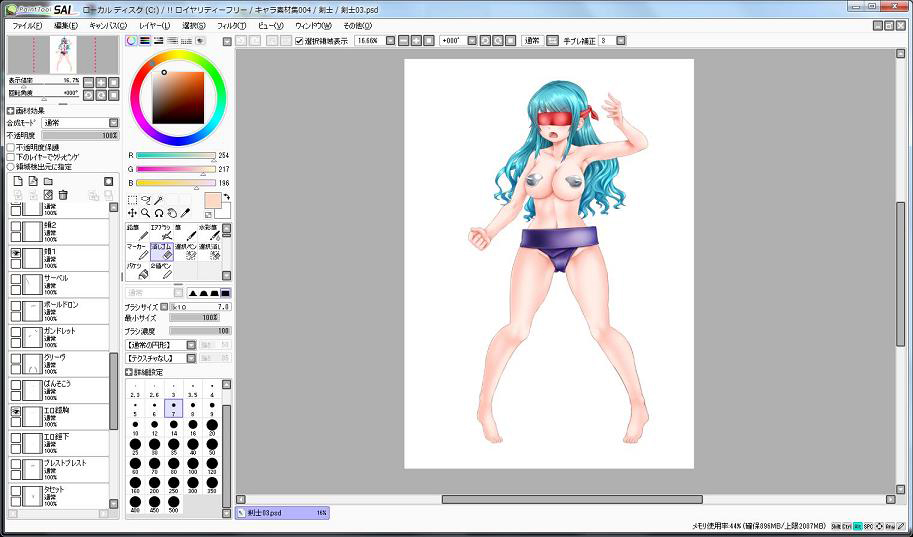Click the red R color slider
The height and width of the screenshot is (537, 913).
tap(176, 156)
